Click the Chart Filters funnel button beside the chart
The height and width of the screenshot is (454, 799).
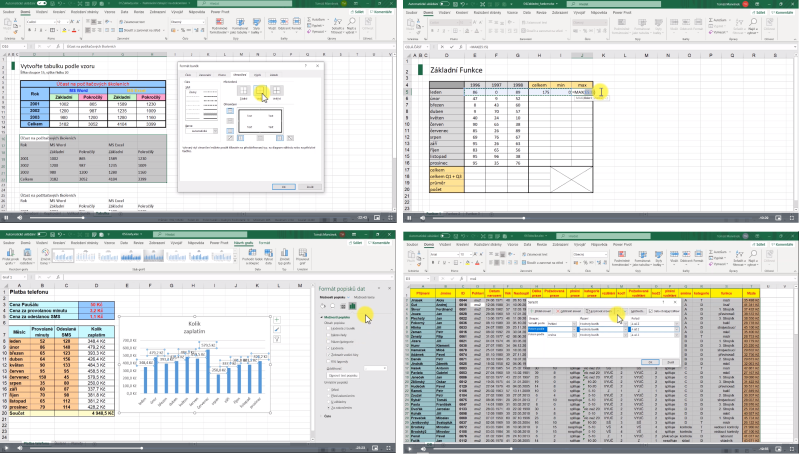tap(277, 339)
